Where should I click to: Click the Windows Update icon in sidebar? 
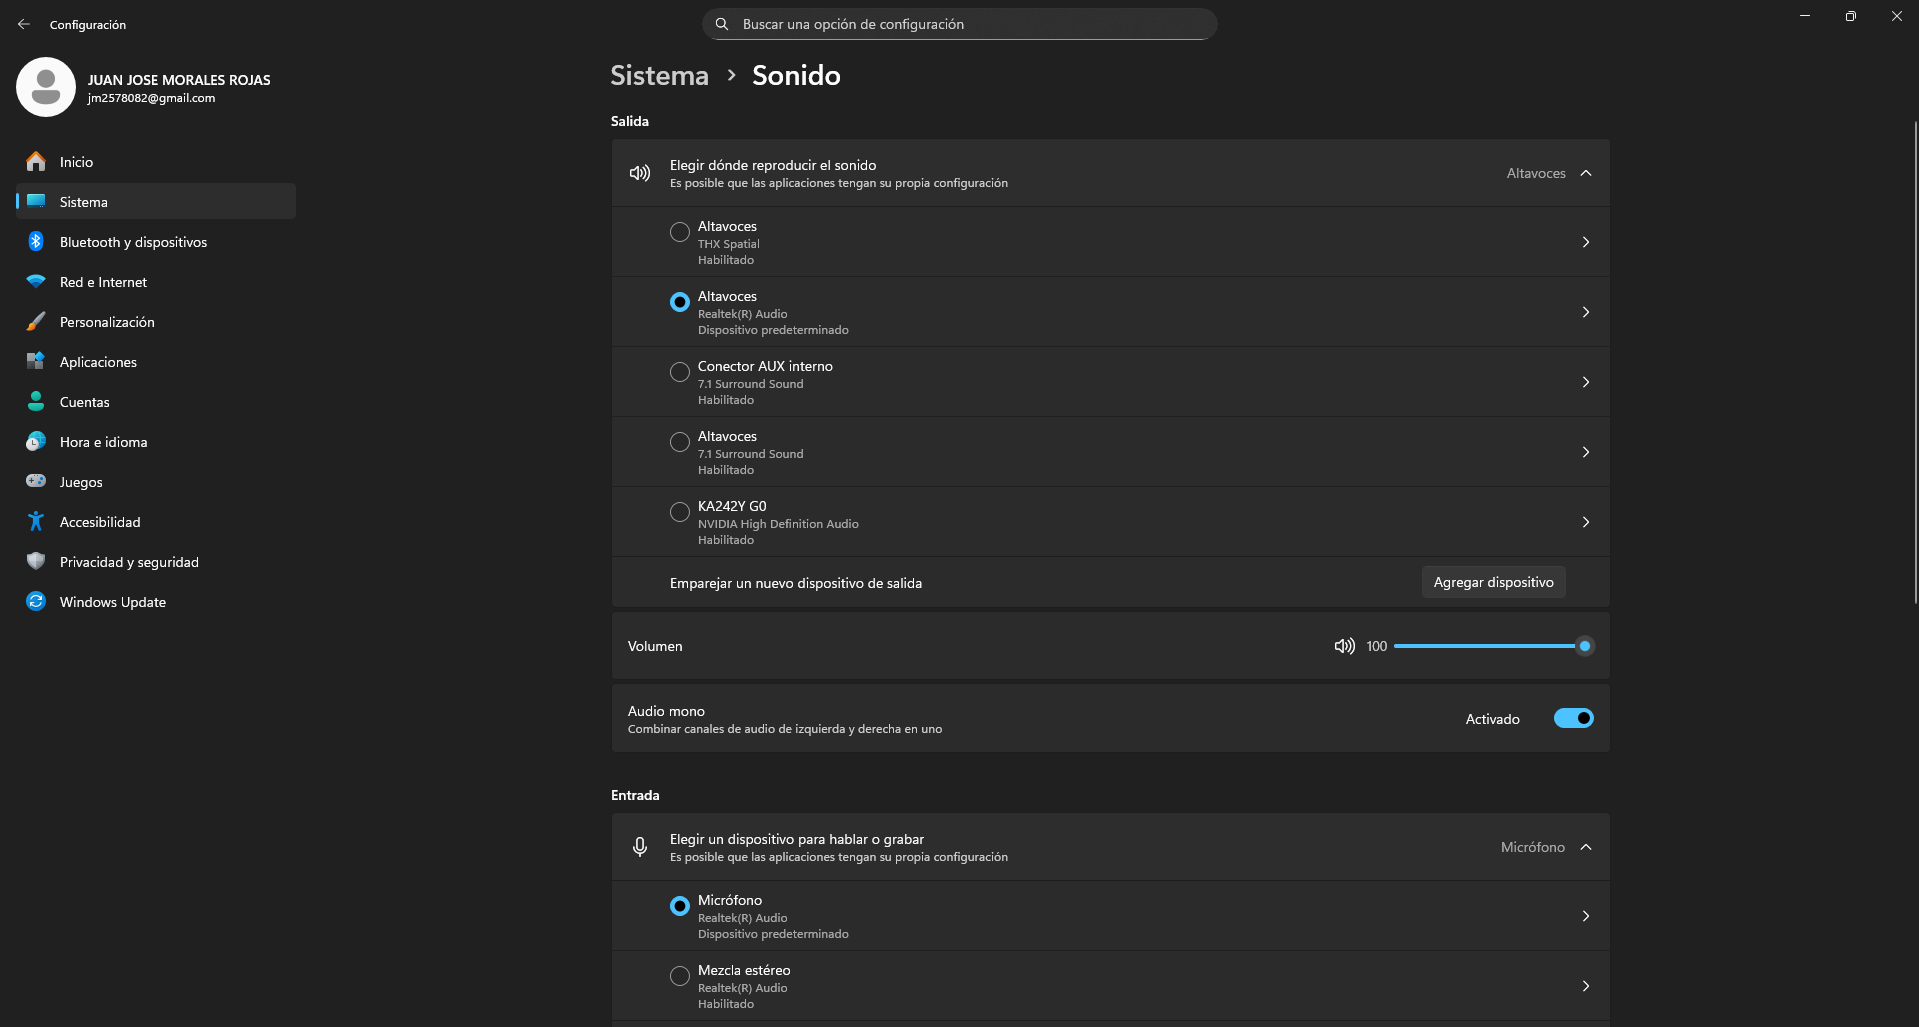(36, 601)
